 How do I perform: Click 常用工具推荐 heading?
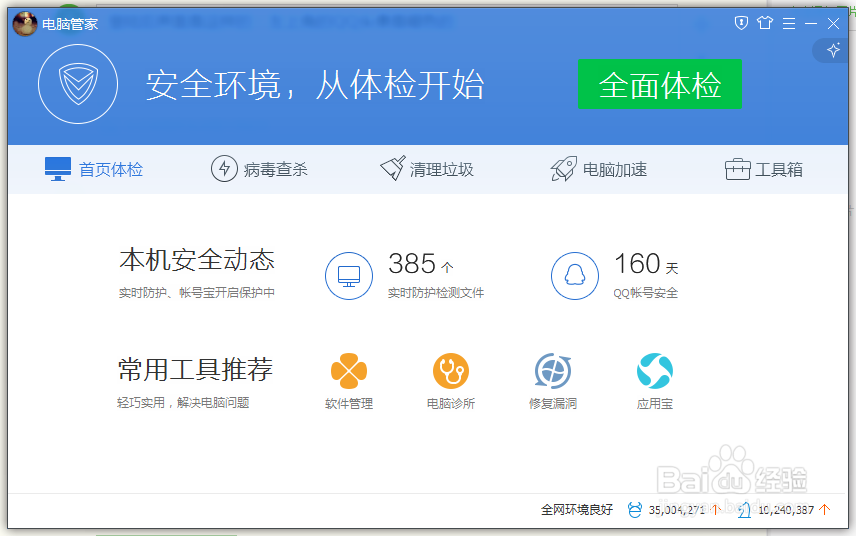(x=195, y=370)
